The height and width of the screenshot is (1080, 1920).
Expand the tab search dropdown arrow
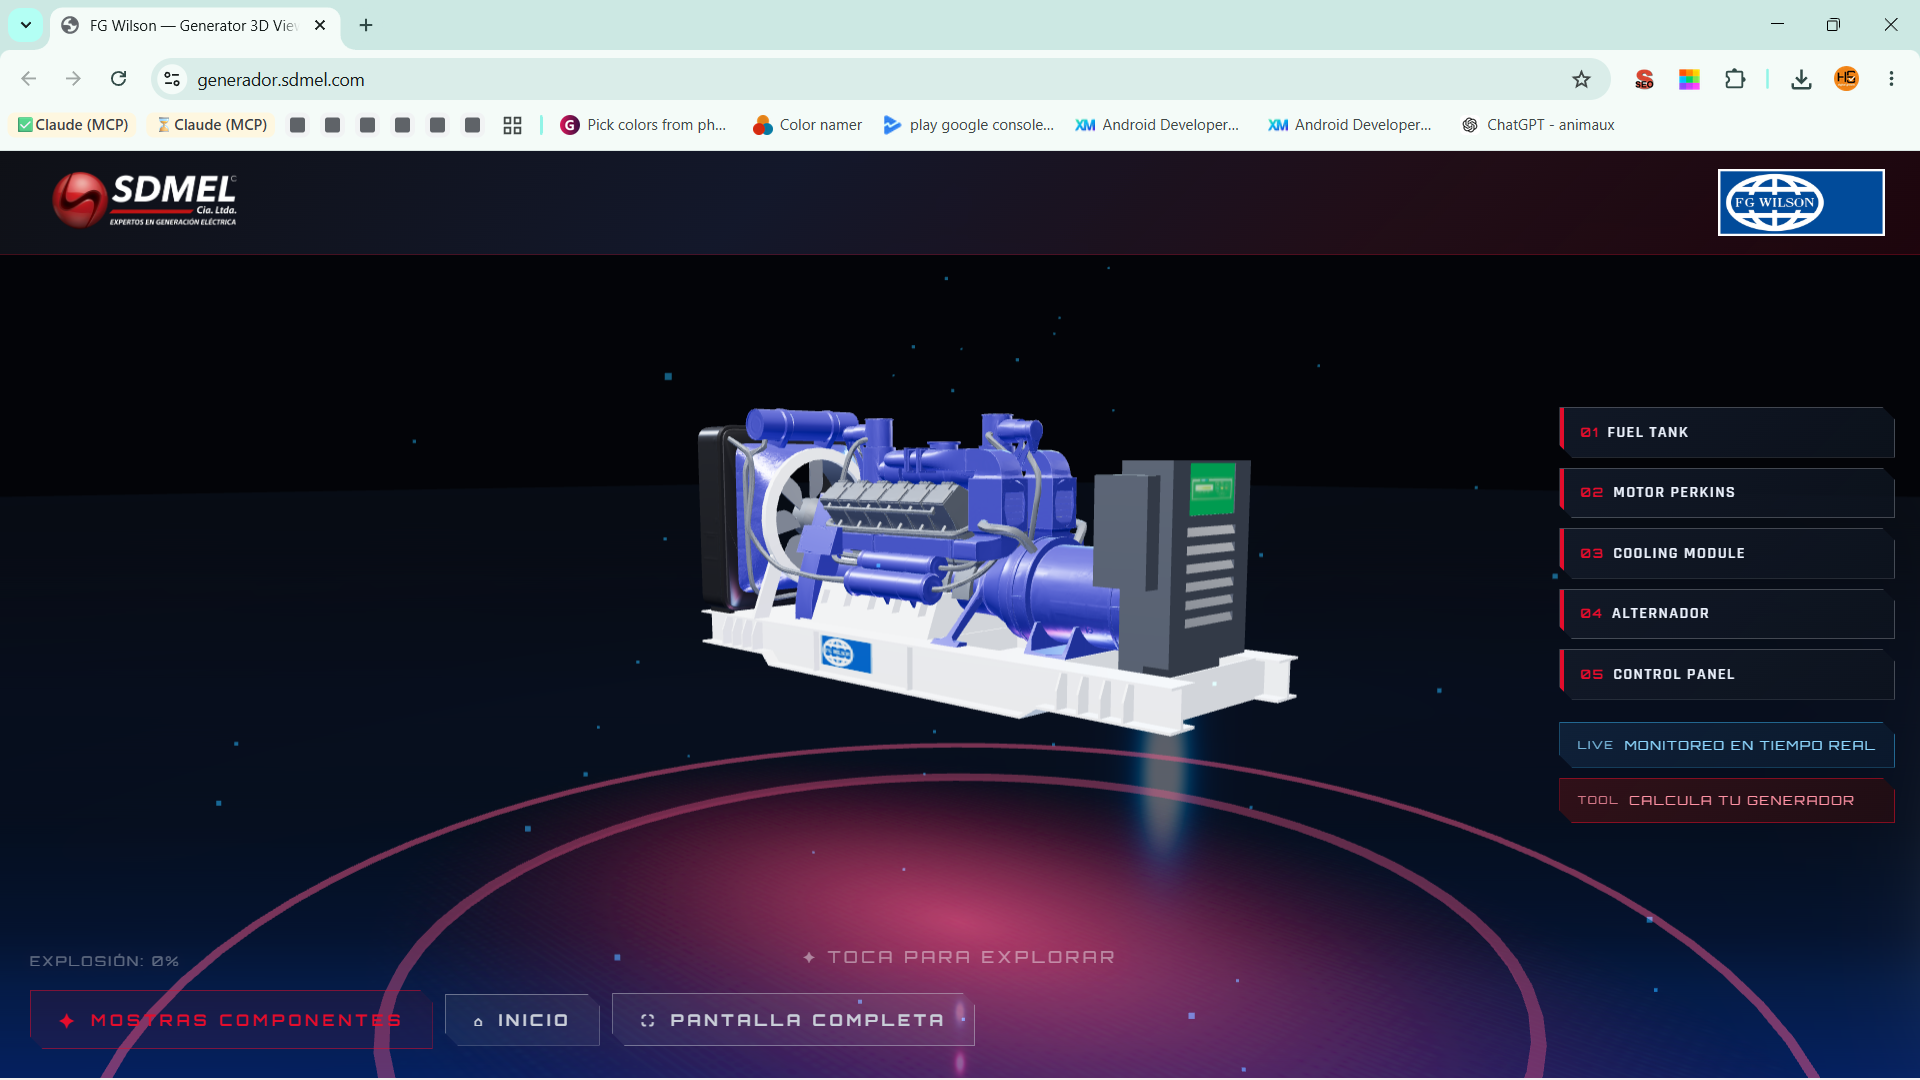(x=26, y=25)
